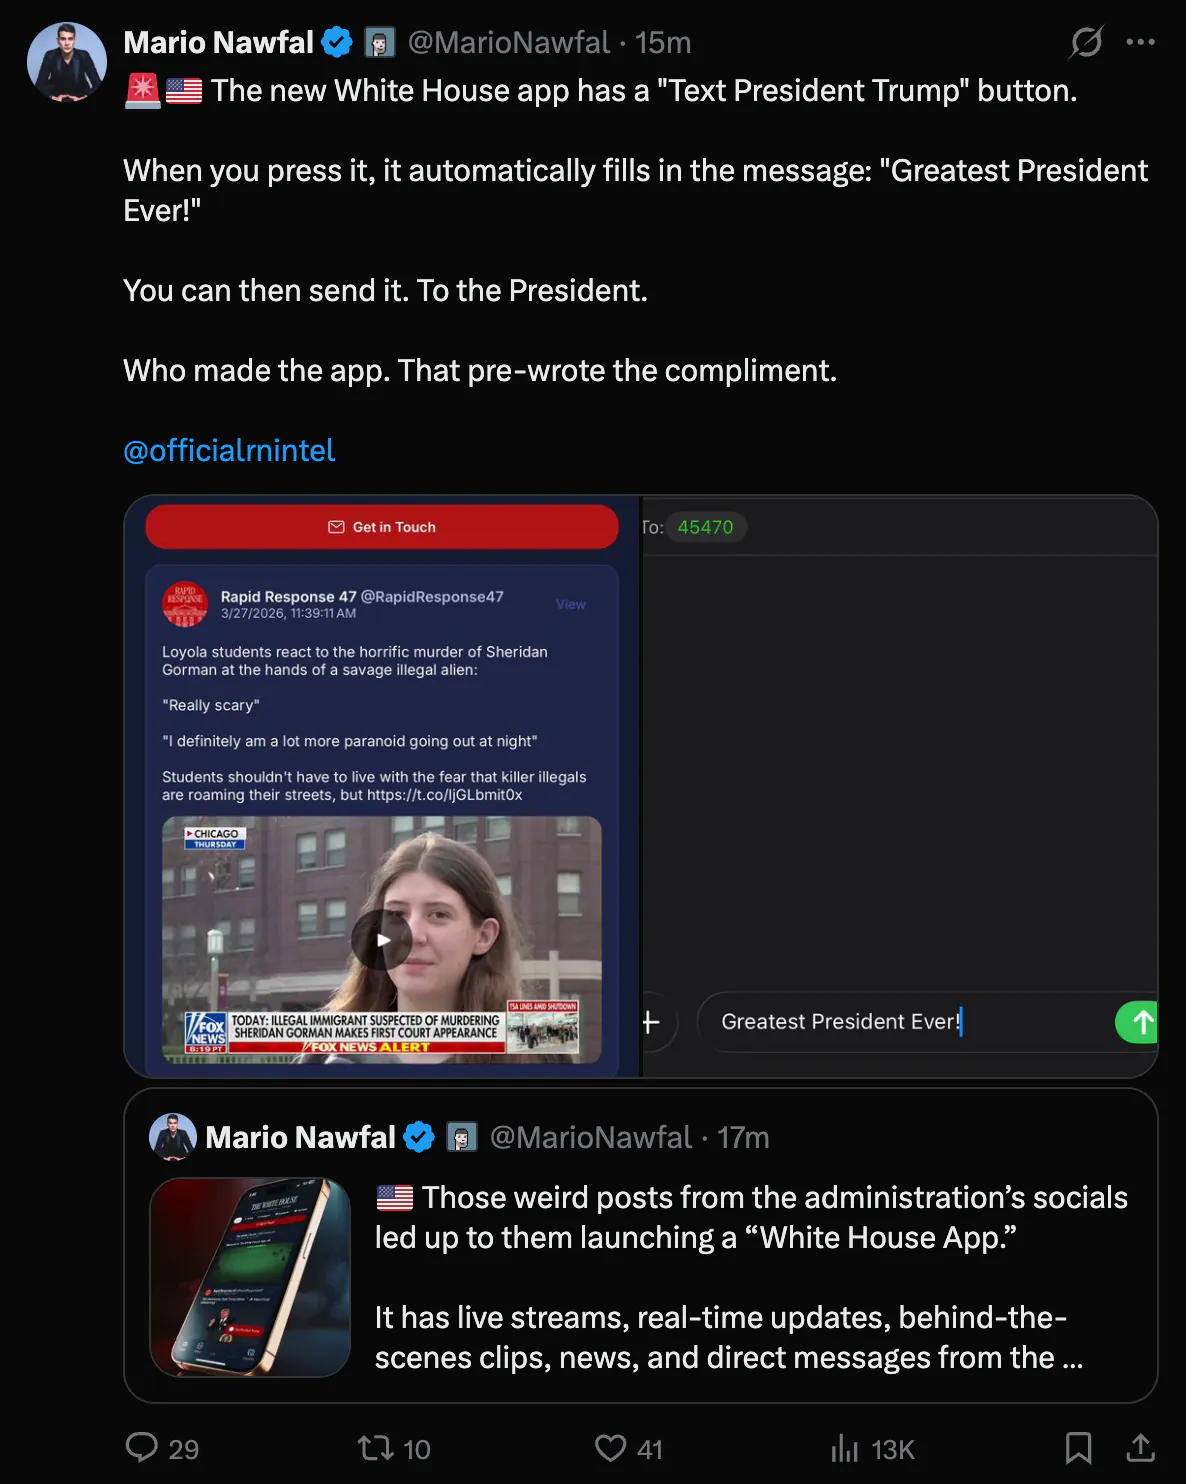Image resolution: width=1186 pixels, height=1484 pixels.
Task: Click the green send arrow button
Action: coord(1138,1022)
